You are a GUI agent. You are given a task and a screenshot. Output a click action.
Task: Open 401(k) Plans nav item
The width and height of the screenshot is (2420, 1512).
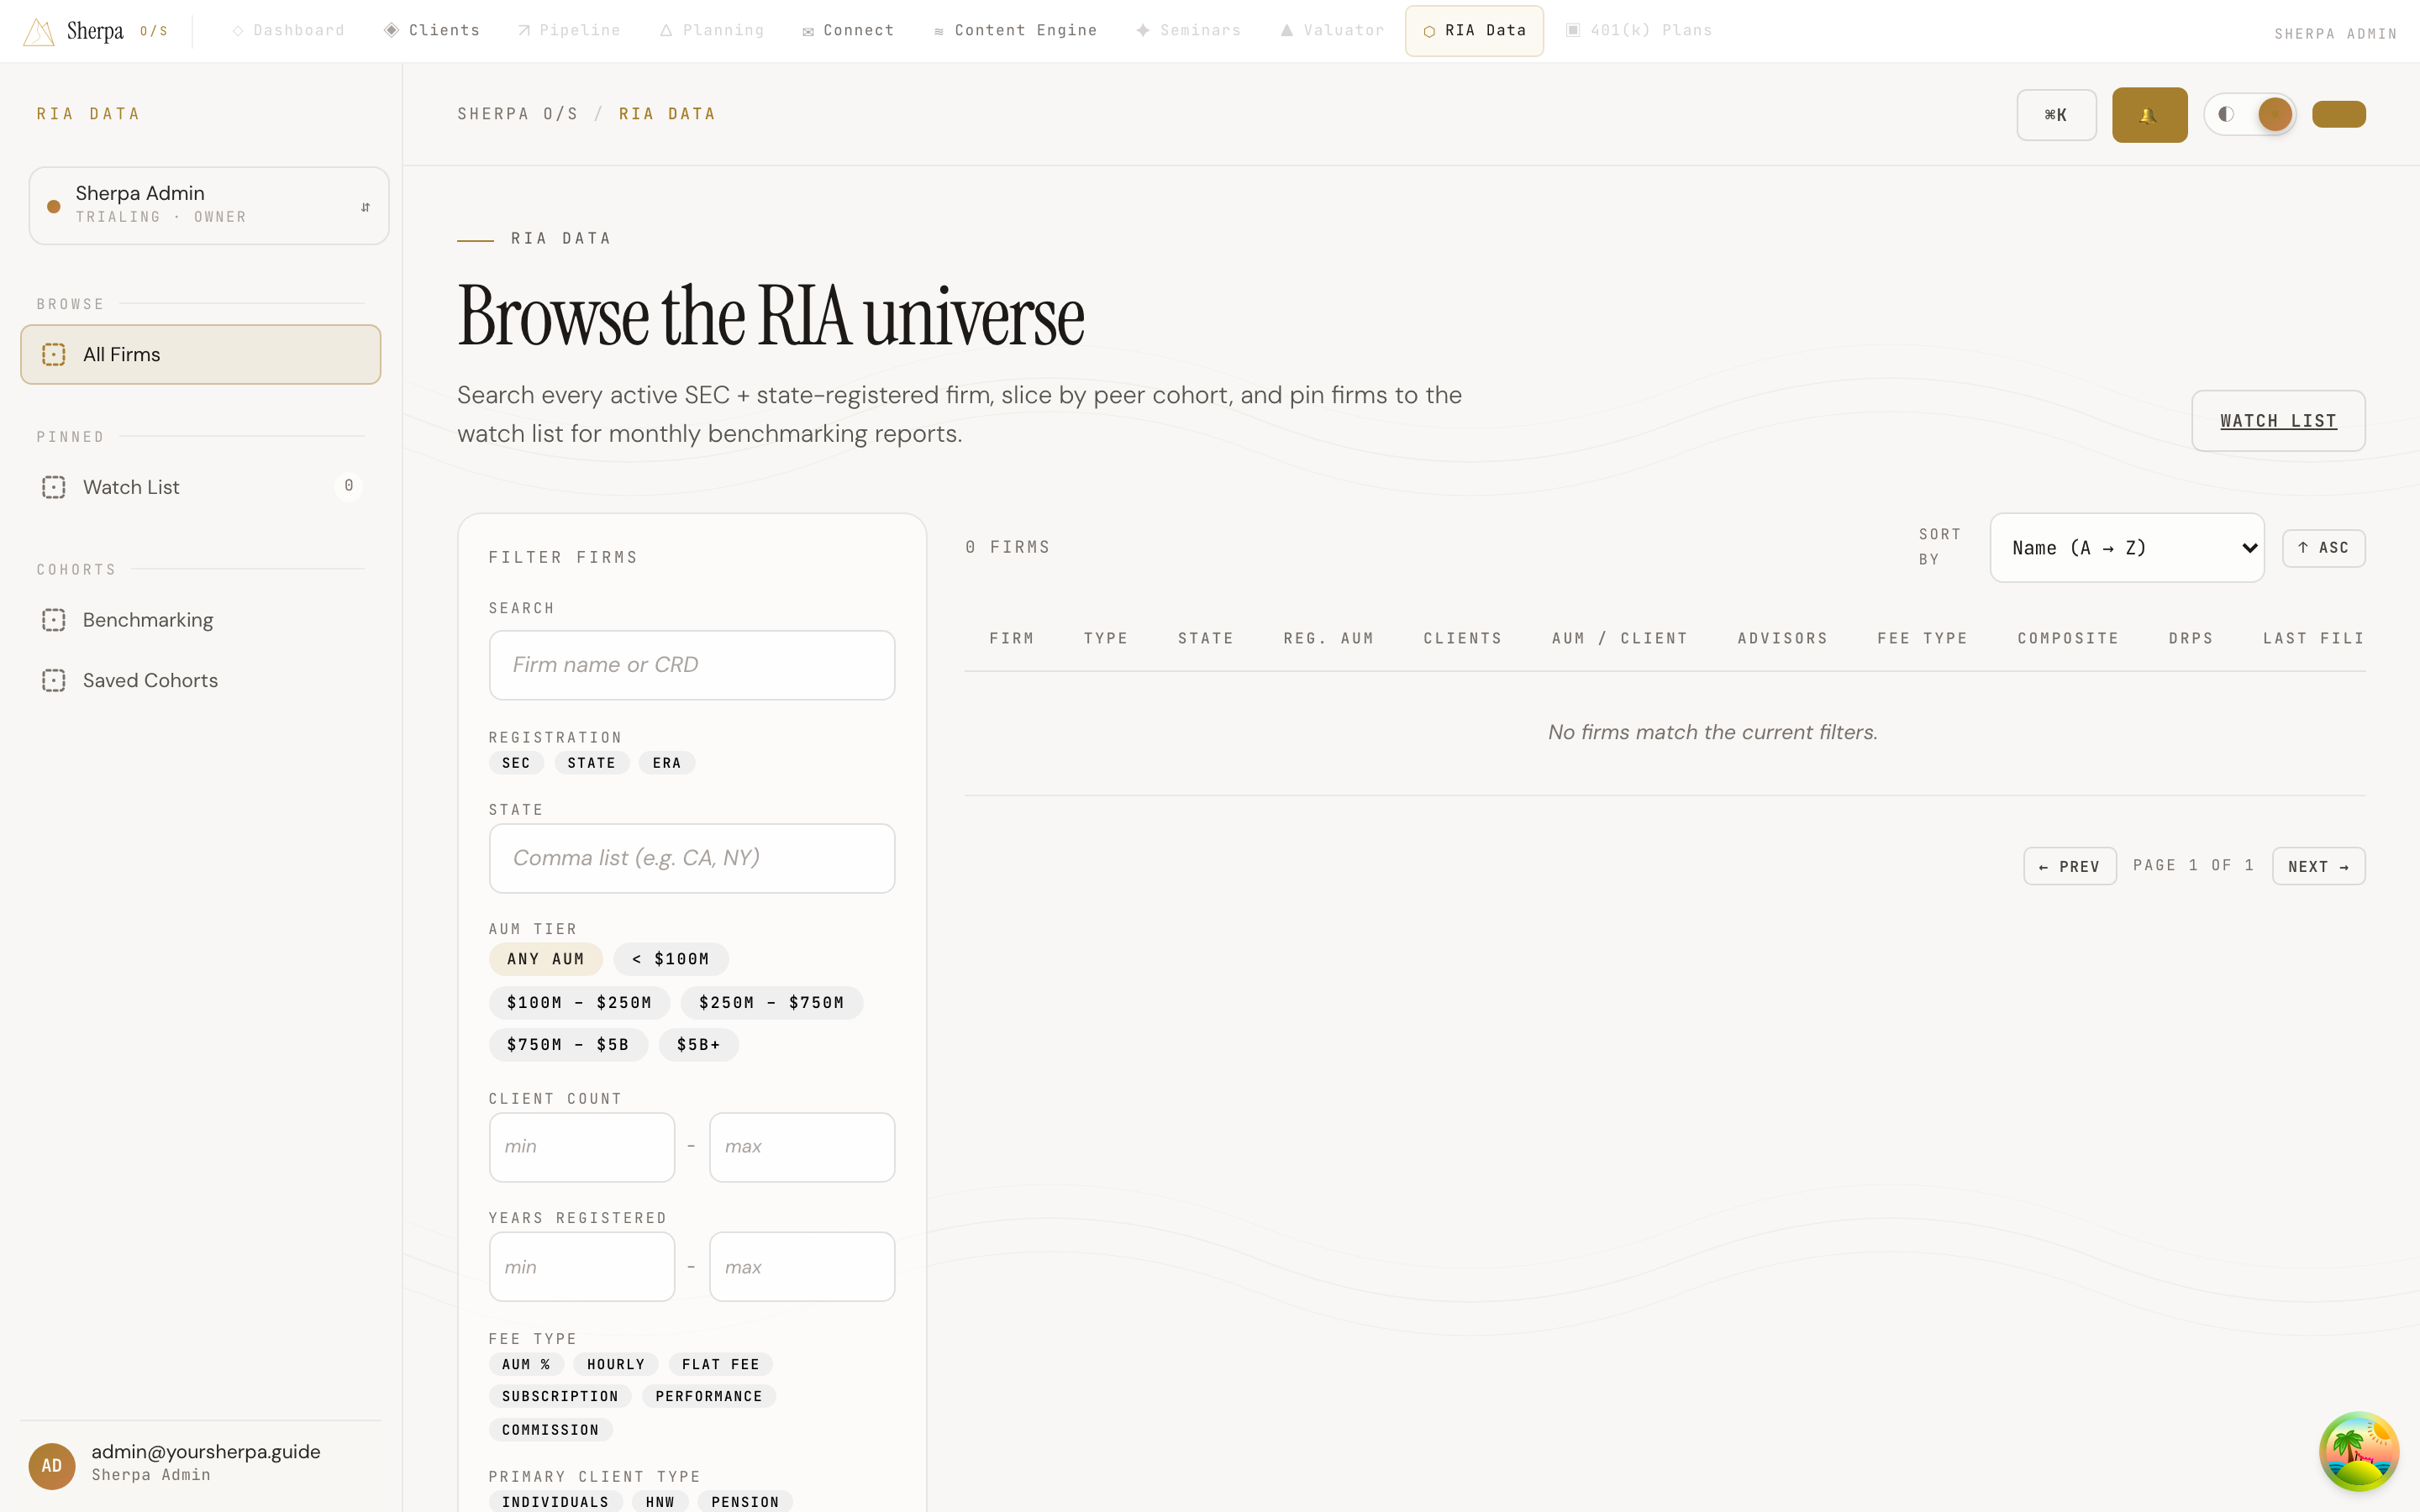pos(1638,30)
